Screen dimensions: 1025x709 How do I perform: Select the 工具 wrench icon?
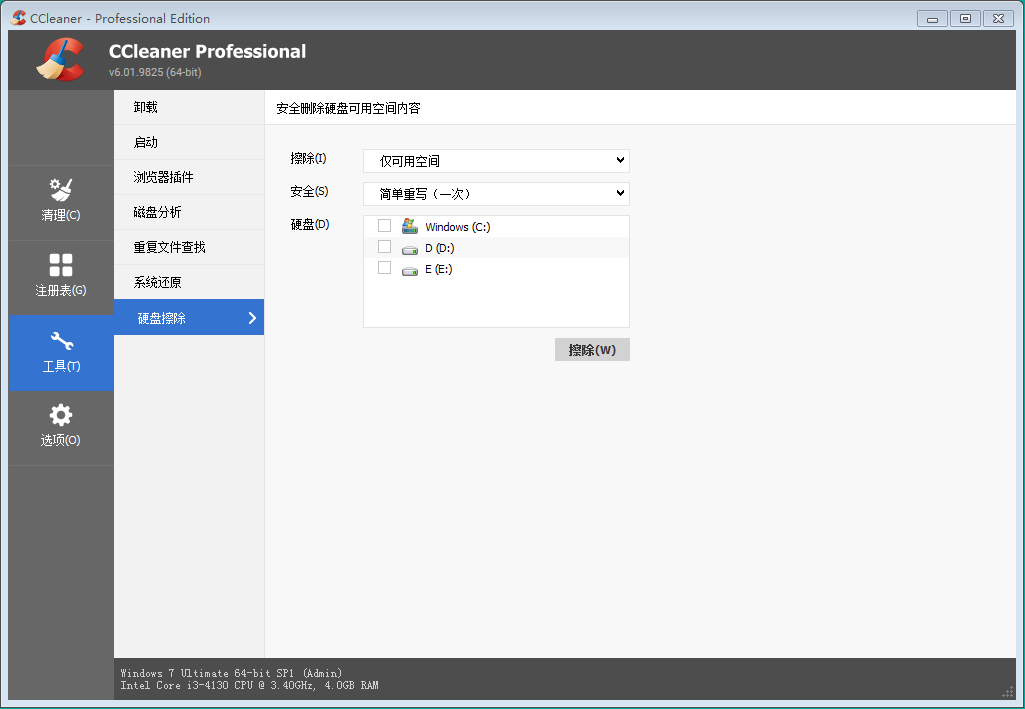click(x=61, y=341)
